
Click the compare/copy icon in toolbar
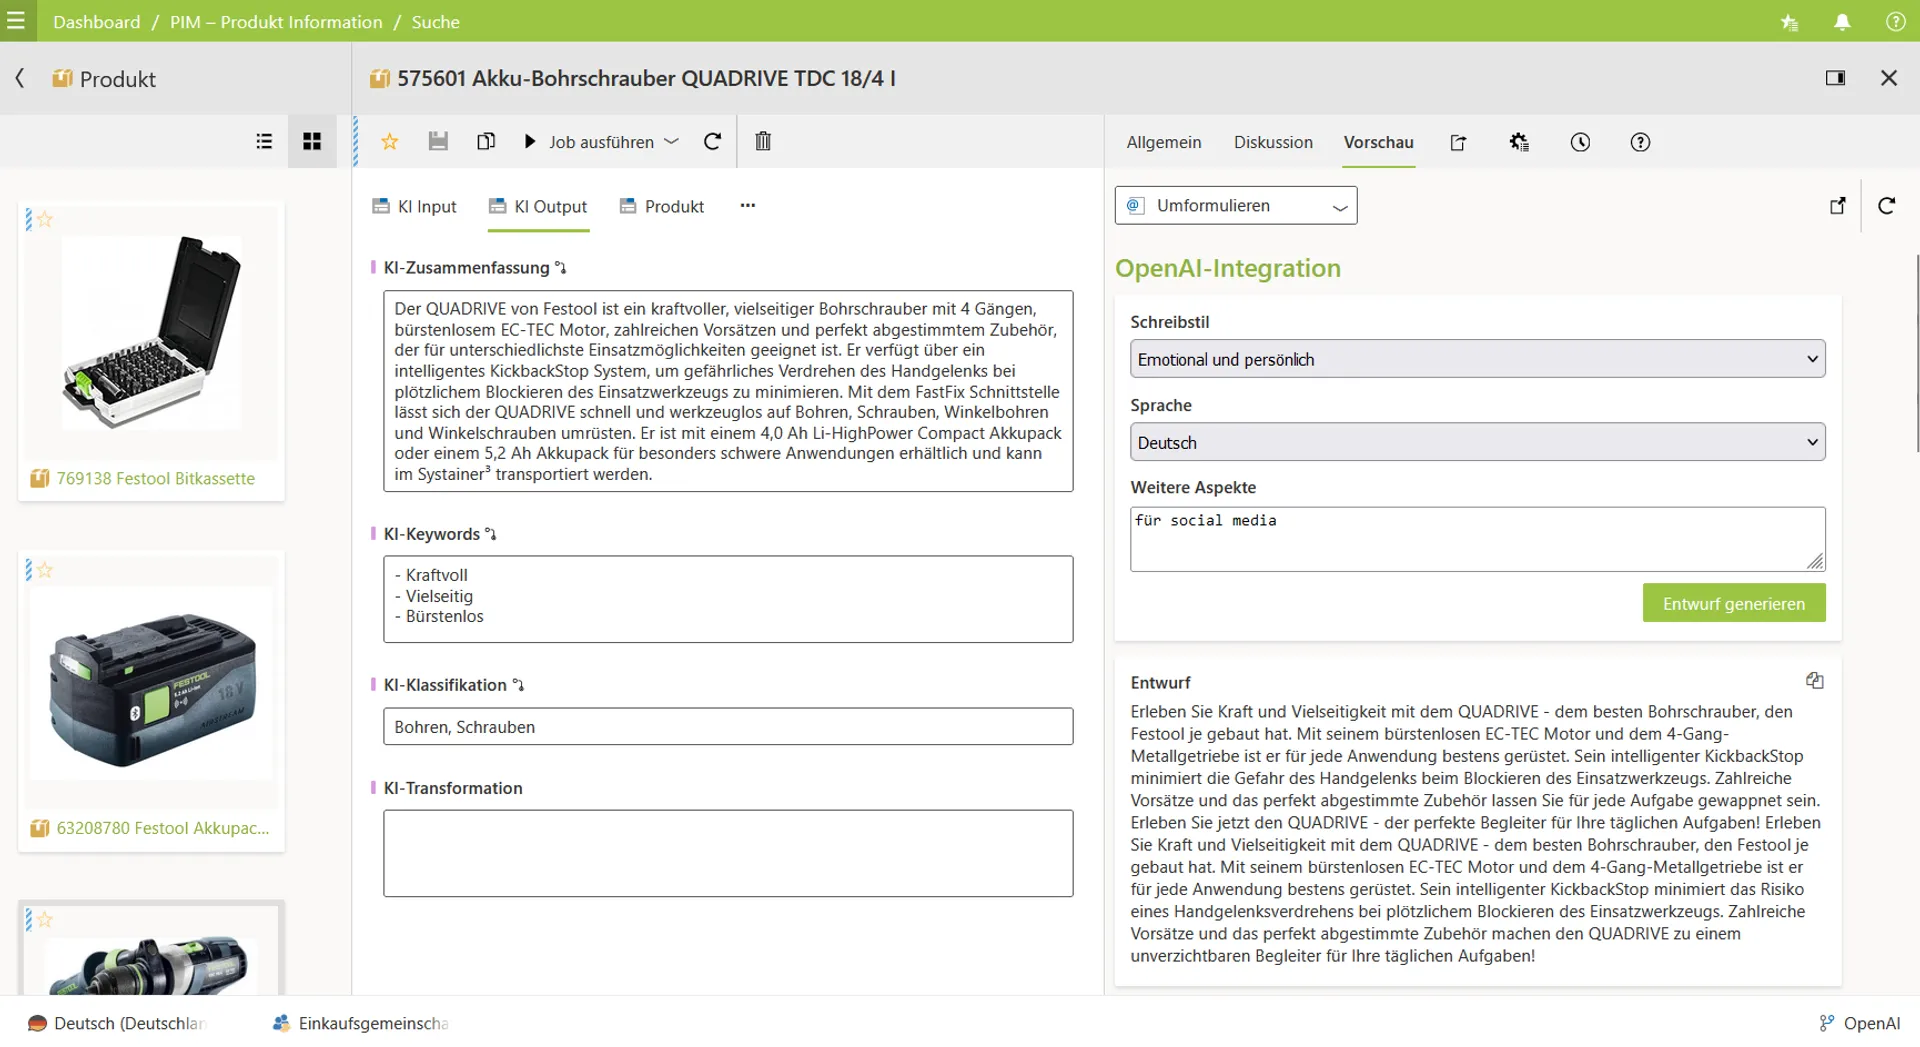tap(486, 141)
